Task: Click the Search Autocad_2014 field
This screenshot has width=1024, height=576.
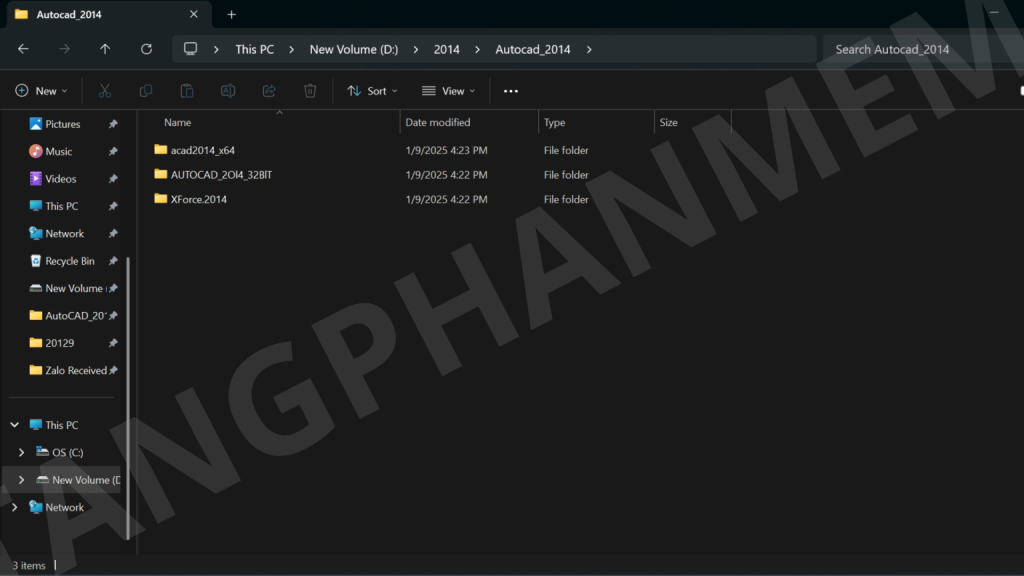Action: click(915, 49)
